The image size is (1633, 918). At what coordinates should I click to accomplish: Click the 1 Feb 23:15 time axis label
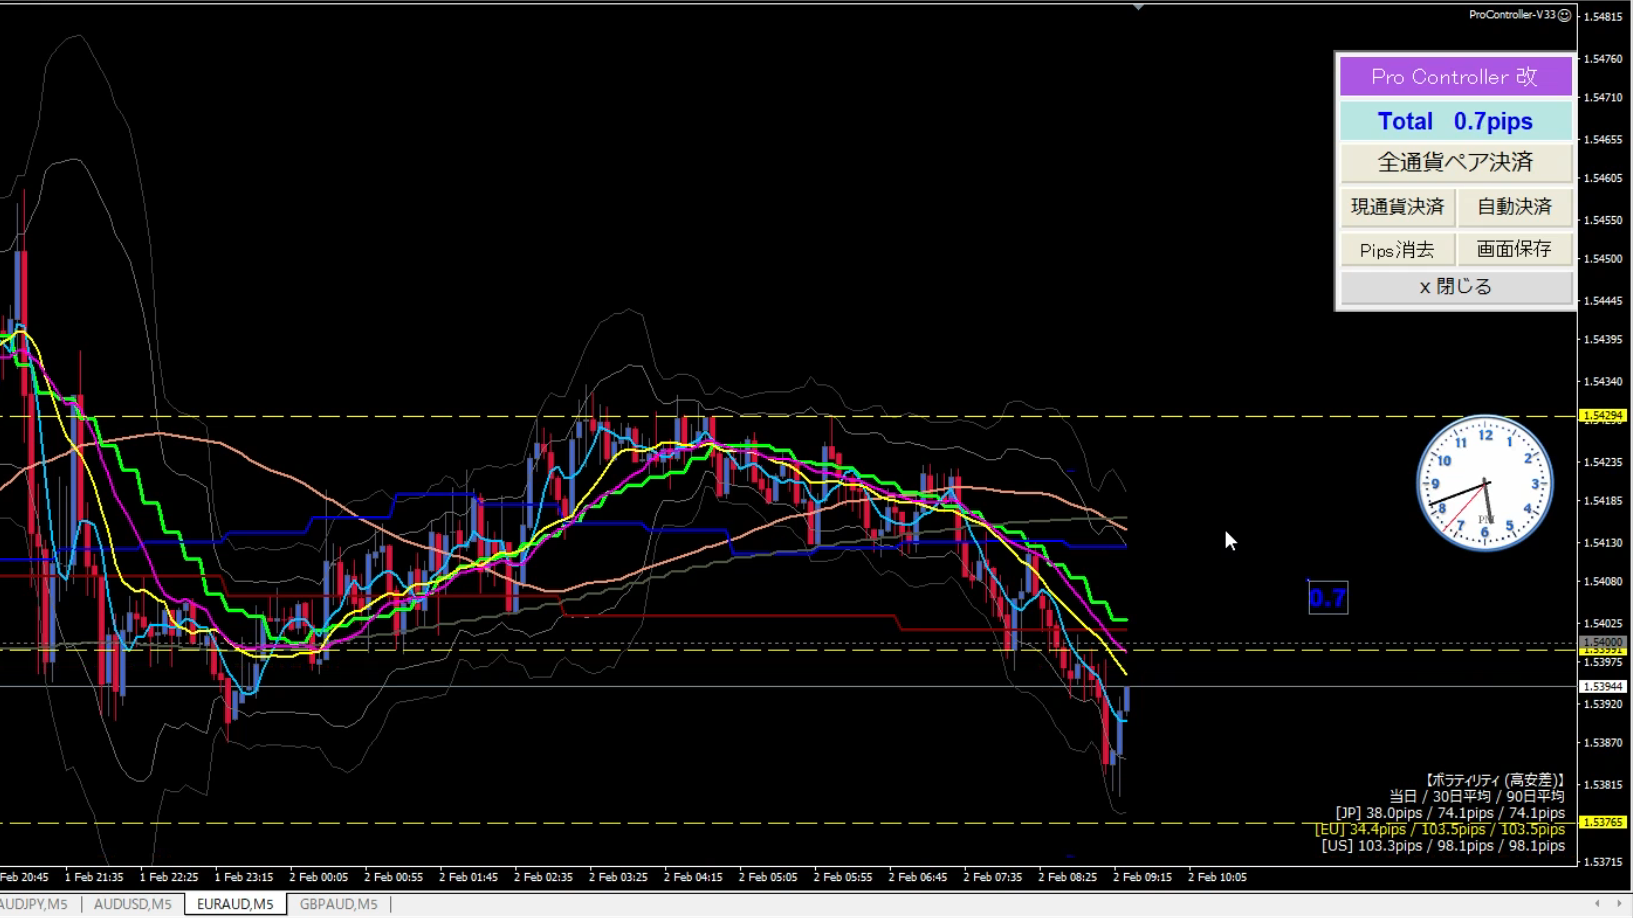click(x=243, y=877)
